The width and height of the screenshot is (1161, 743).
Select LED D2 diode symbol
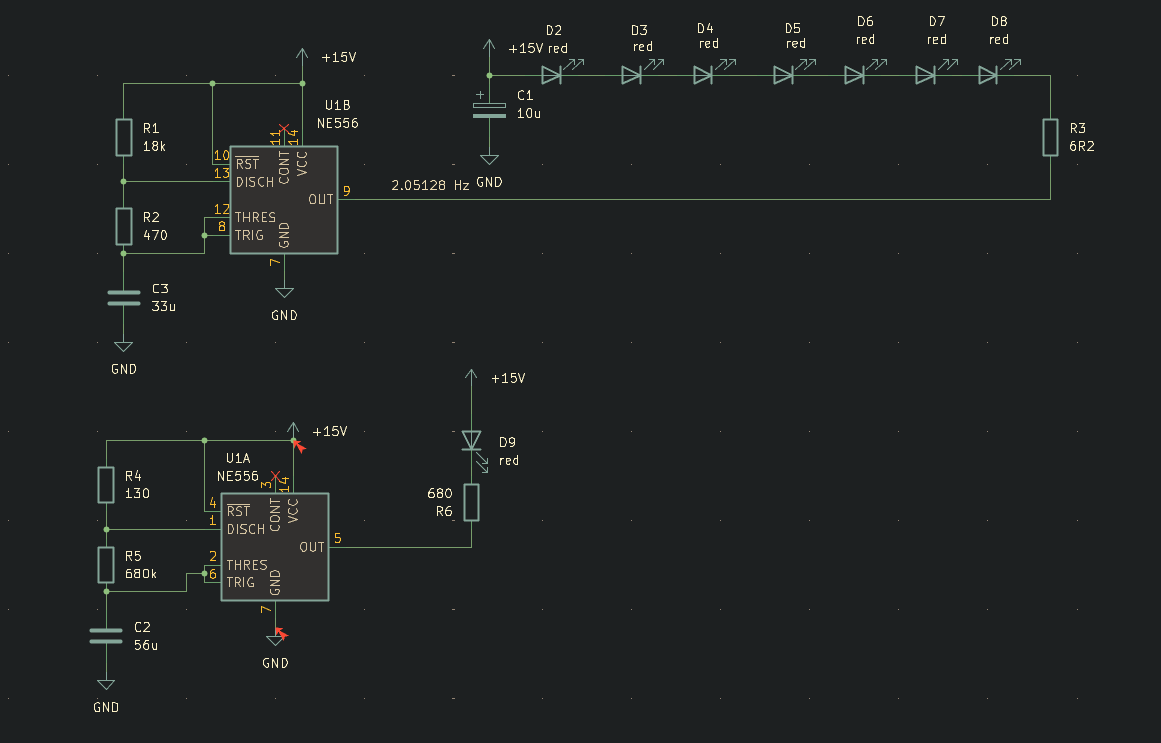[552, 75]
